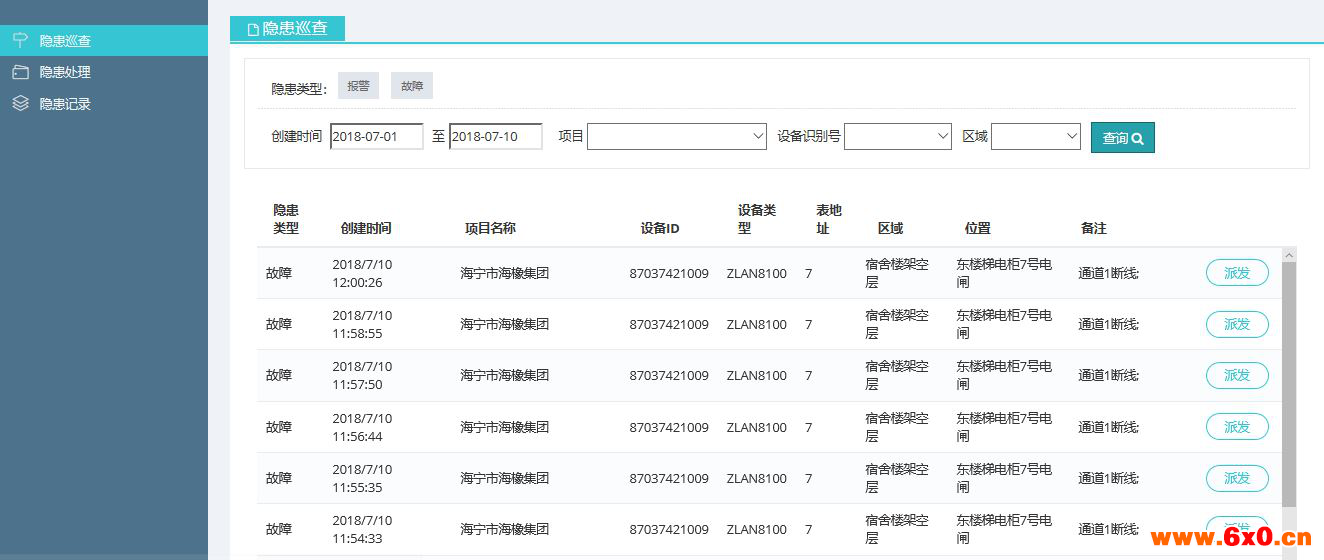
Task: Open the 设备识别号 dropdown
Action: pyautogui.click(x=897, y=136)
